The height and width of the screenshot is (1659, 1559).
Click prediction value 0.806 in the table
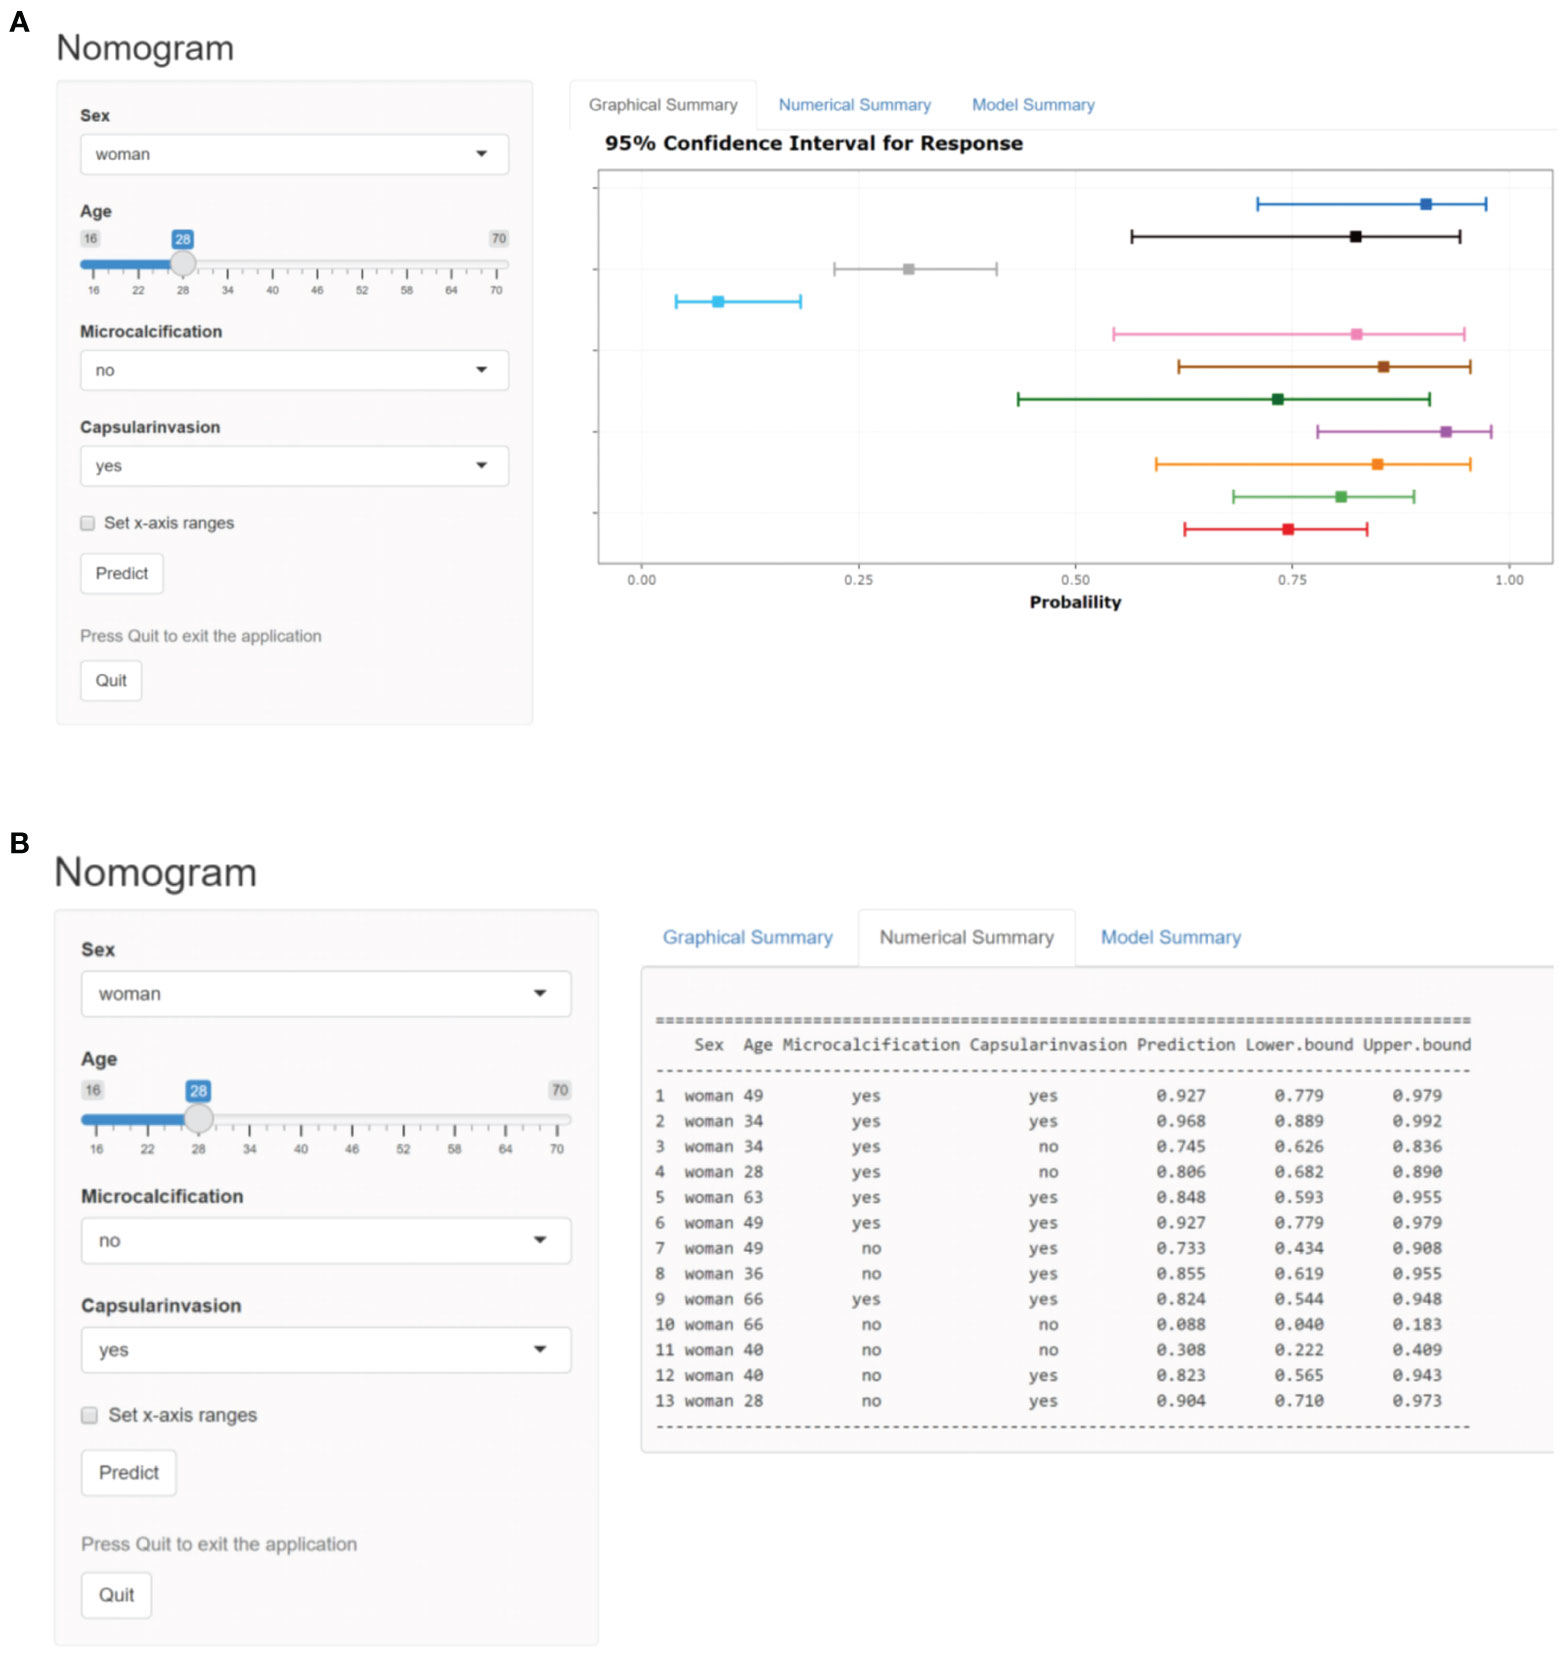click(x=1181, y=1172)
